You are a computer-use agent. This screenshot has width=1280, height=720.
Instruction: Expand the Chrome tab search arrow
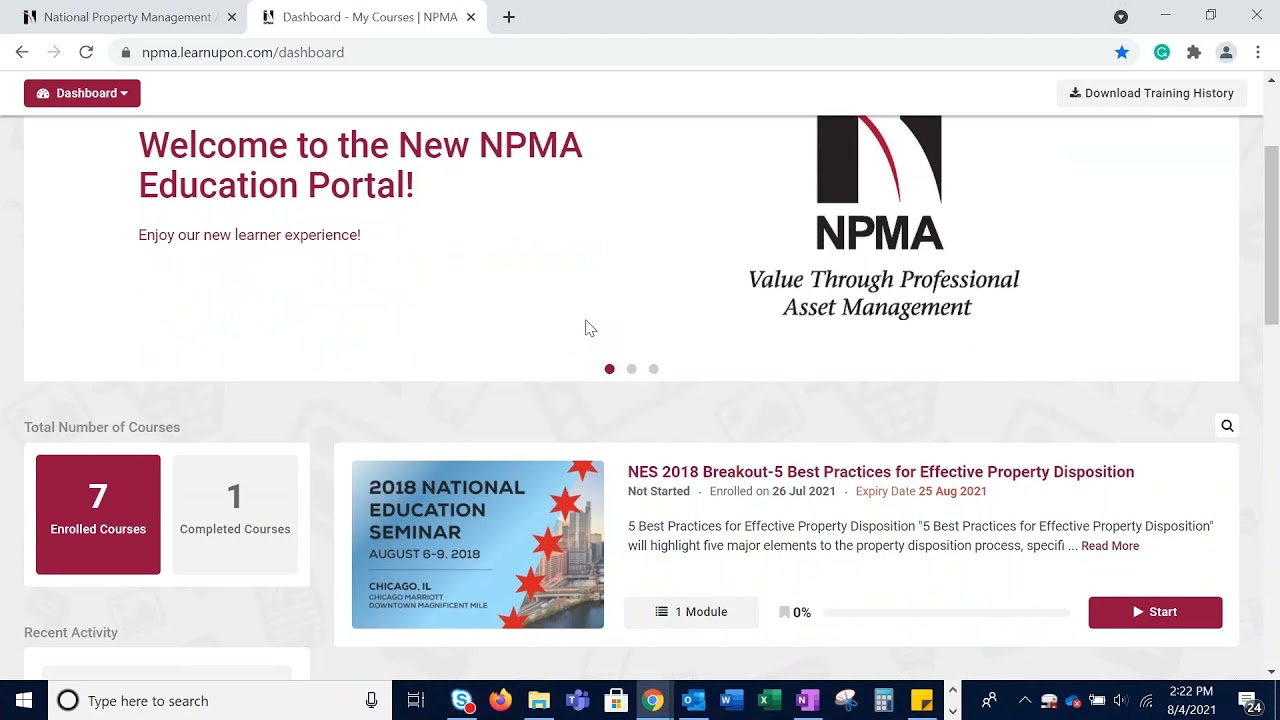pos(1121,17)
